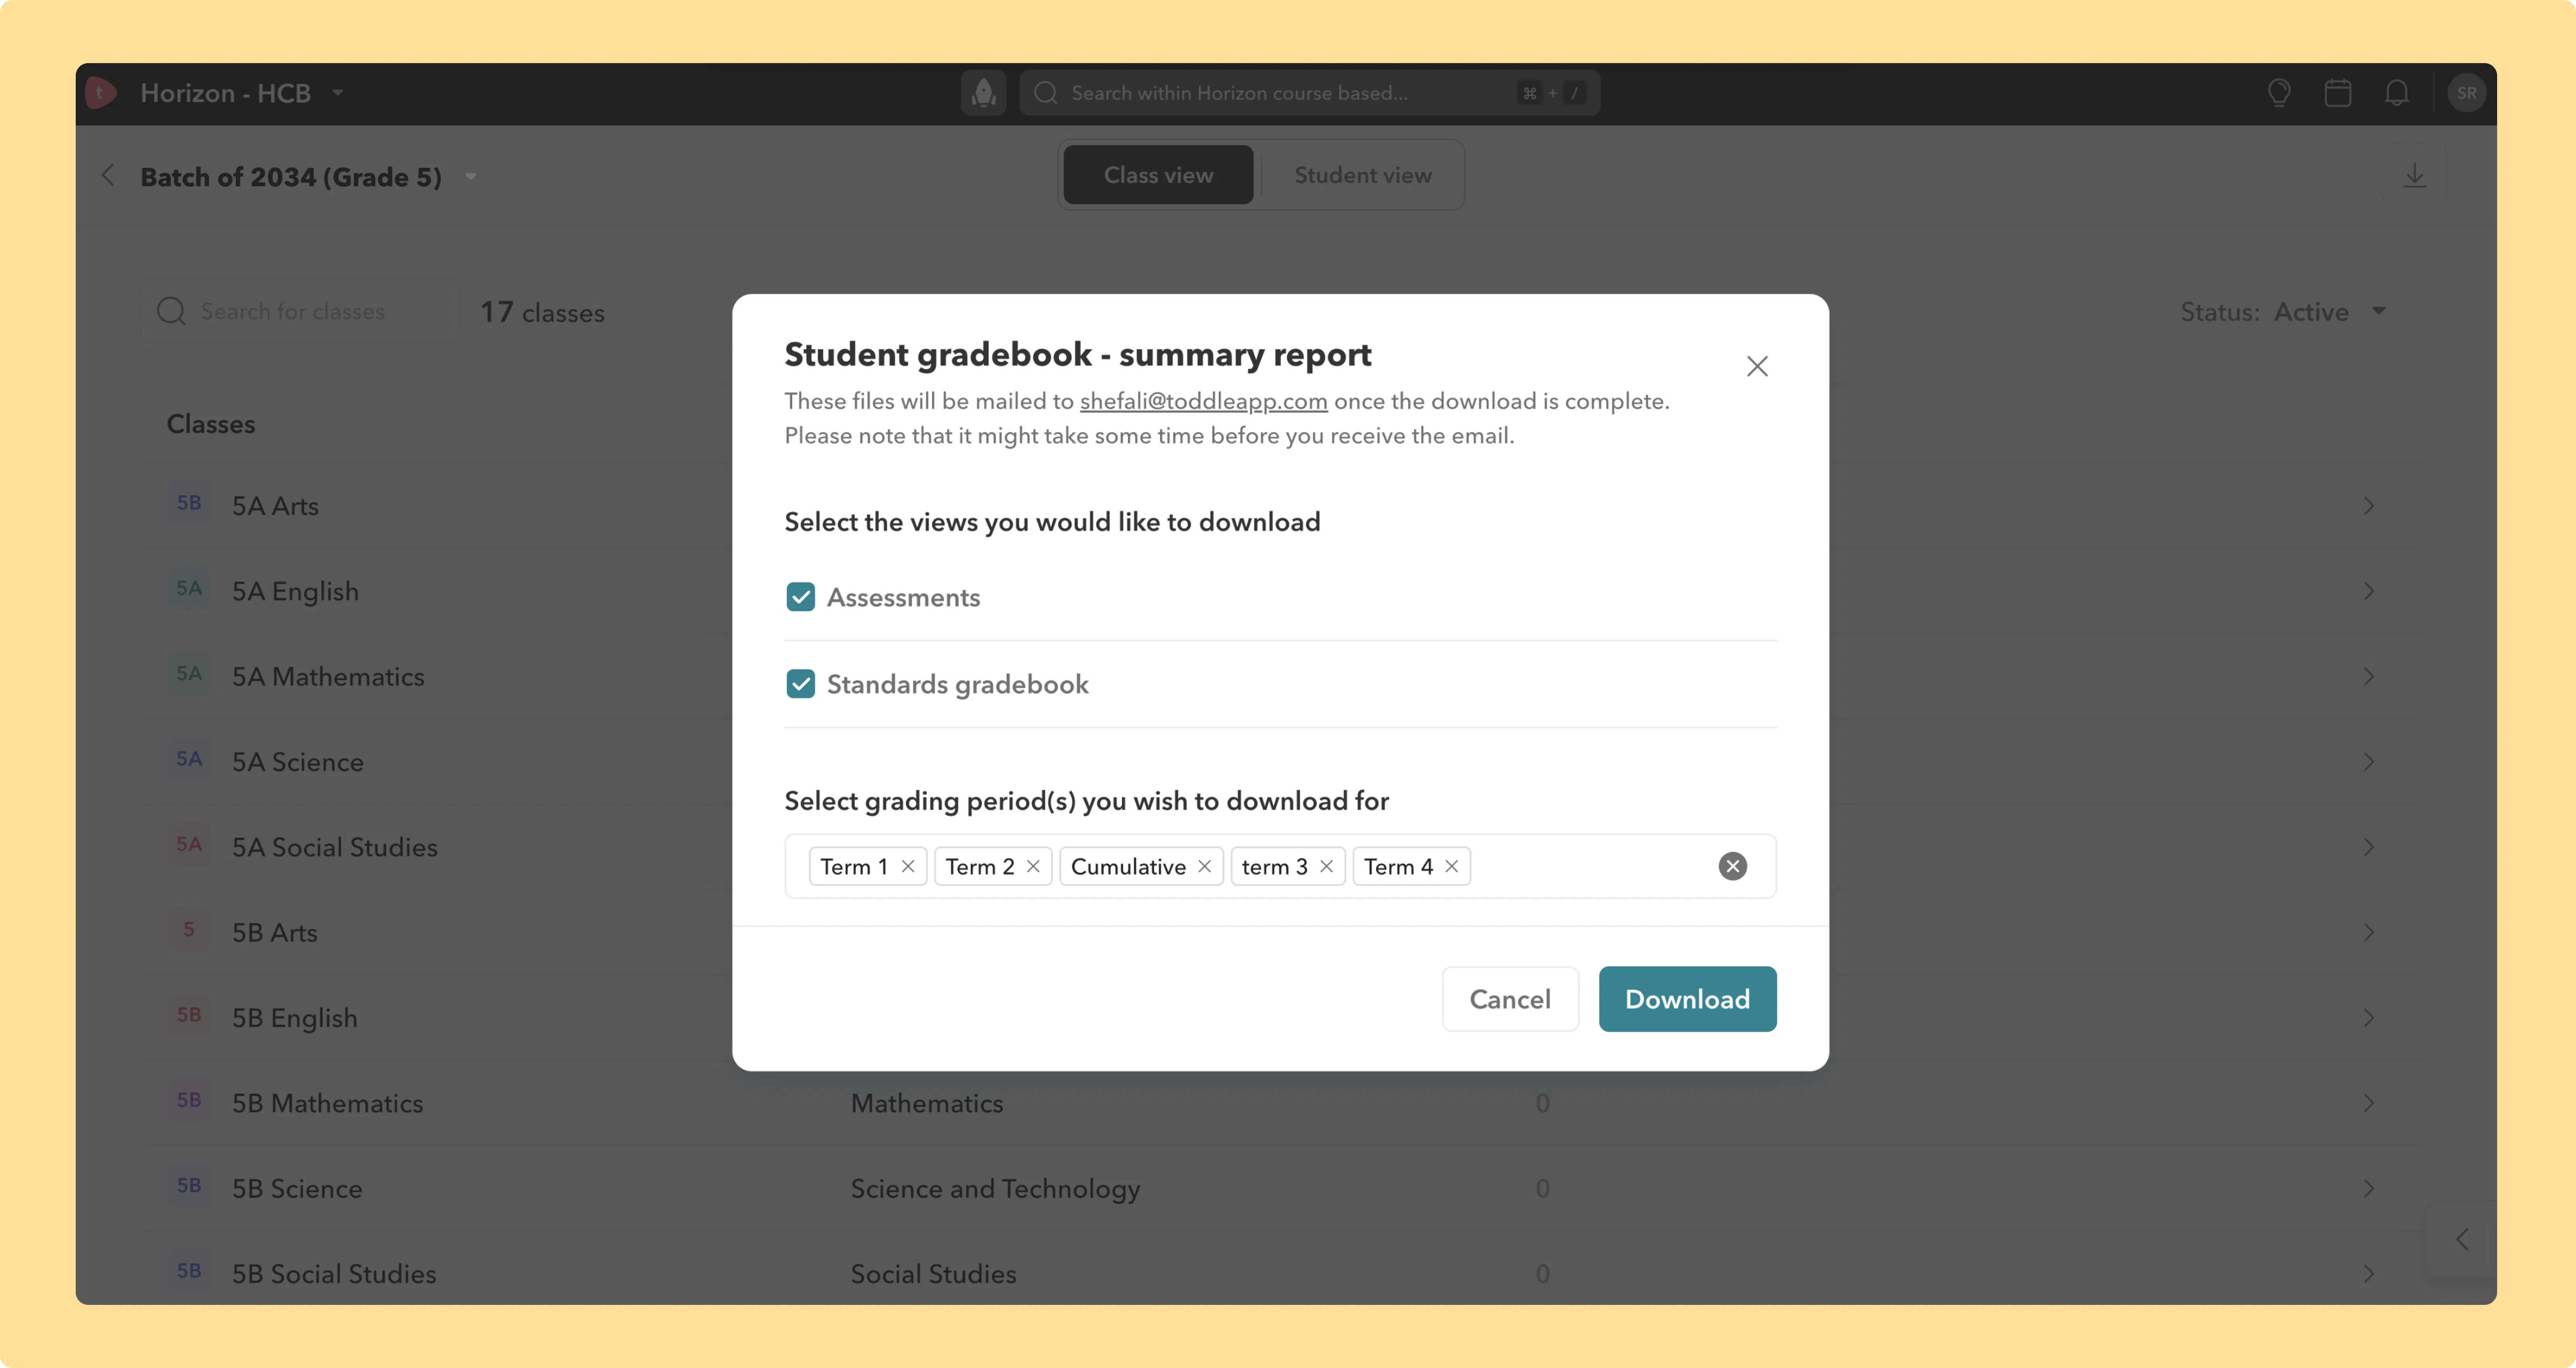Click the lightbulb help icon
This screenshot has width=2576, height=1368.
pos(2279,93)
